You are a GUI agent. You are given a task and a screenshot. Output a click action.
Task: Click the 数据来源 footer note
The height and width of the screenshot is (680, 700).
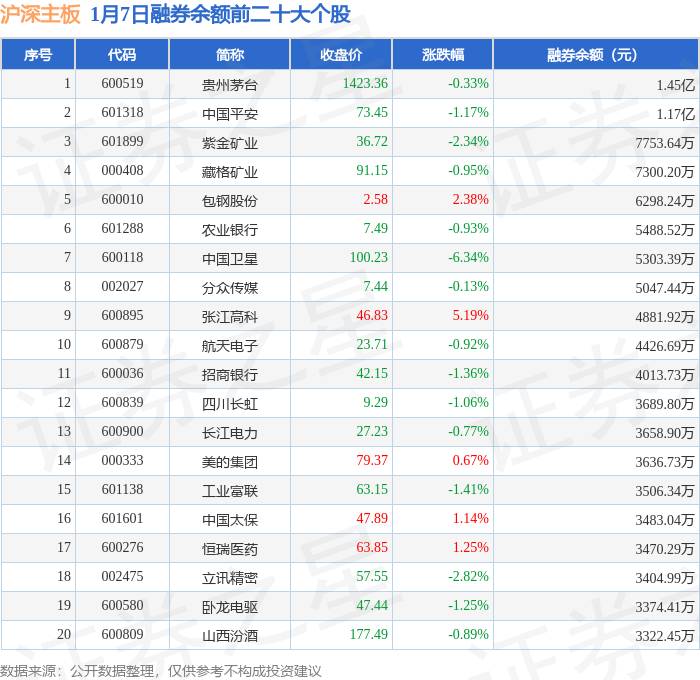(x=161, y=671)
